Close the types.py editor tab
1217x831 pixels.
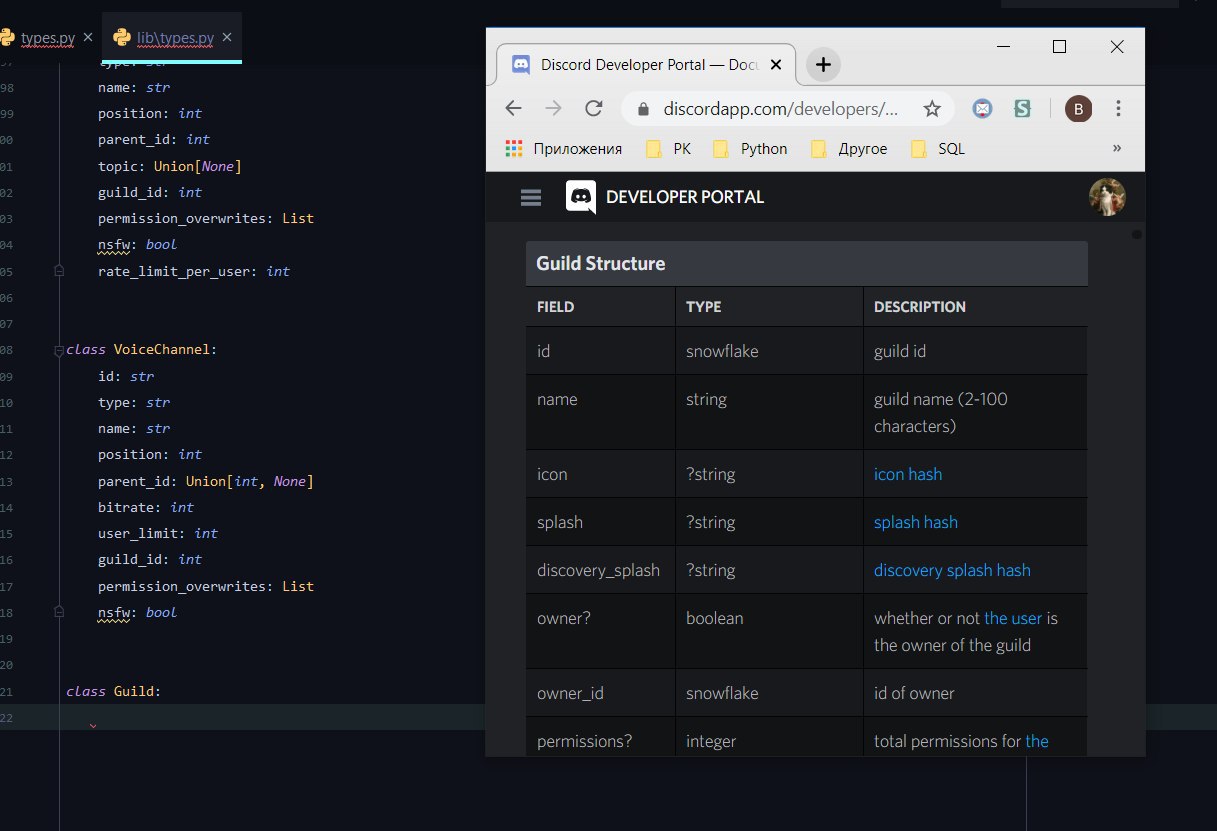pyautogui.click(x=88, y=37)
